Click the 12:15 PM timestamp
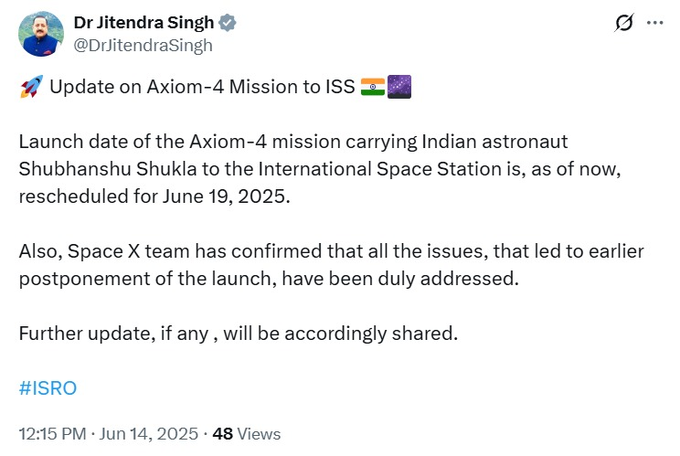The image size is (680, 456). click(x=52, y=434)
